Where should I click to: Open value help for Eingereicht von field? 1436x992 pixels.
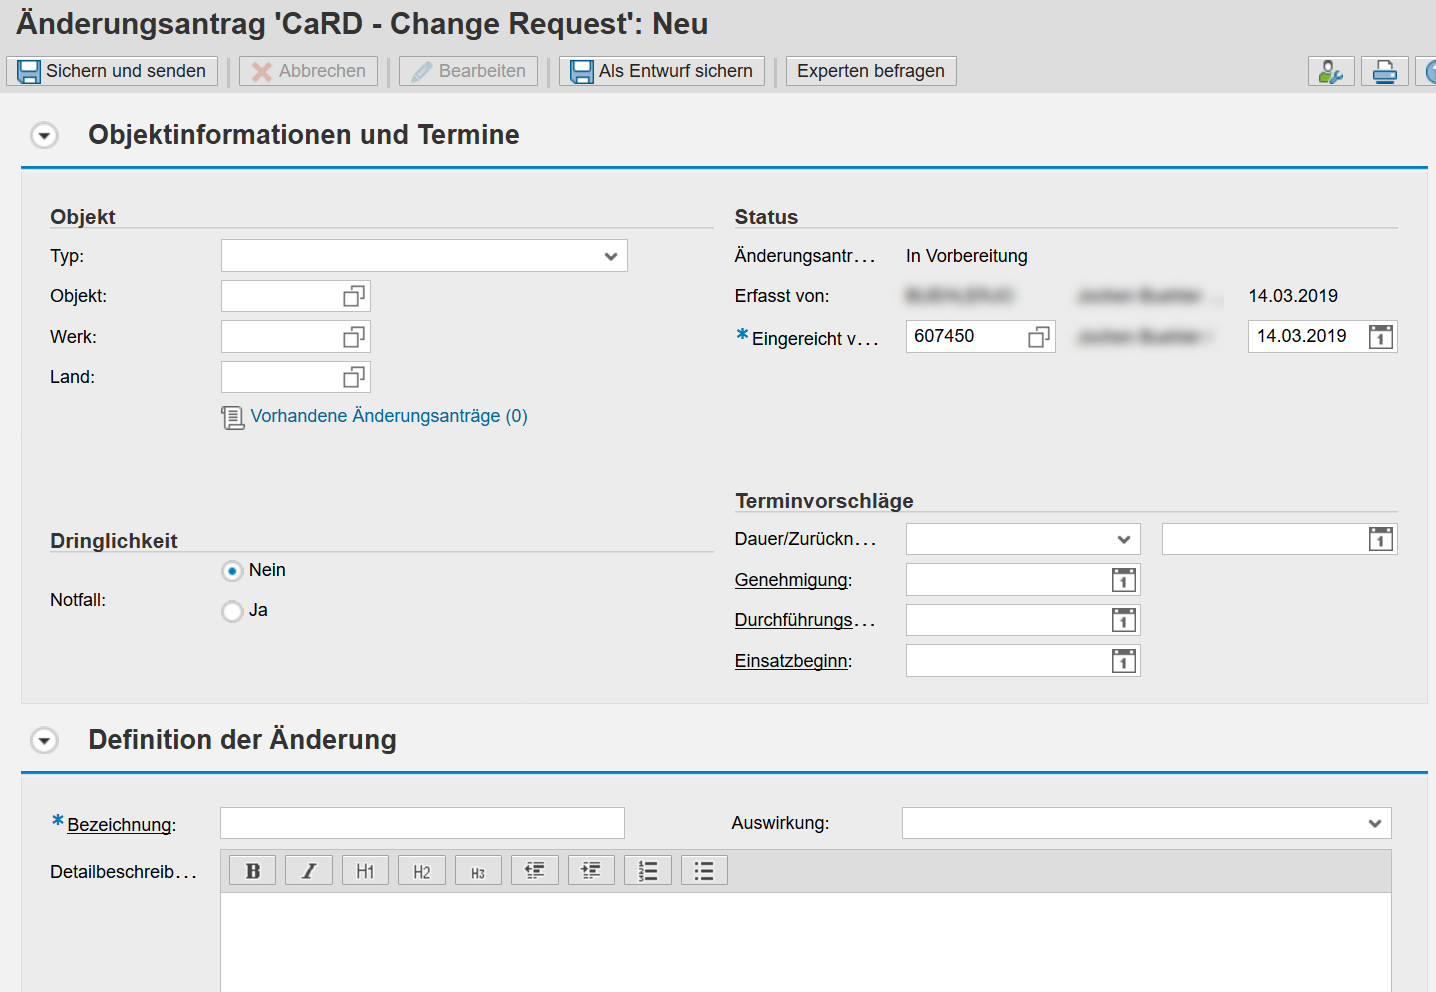[1039, 337]
